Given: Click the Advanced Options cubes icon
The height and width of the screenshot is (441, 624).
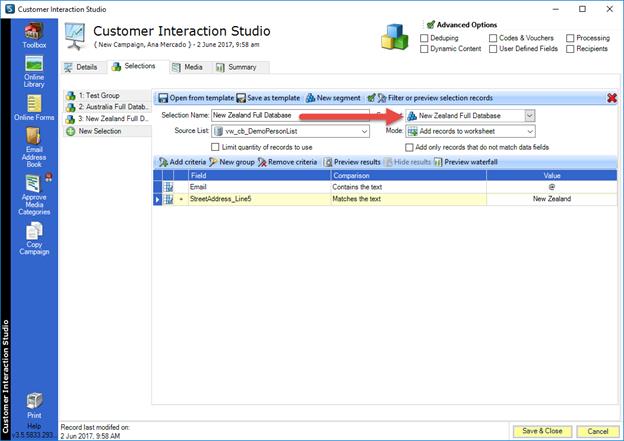Looking at the screenshot, I should 394,37.
